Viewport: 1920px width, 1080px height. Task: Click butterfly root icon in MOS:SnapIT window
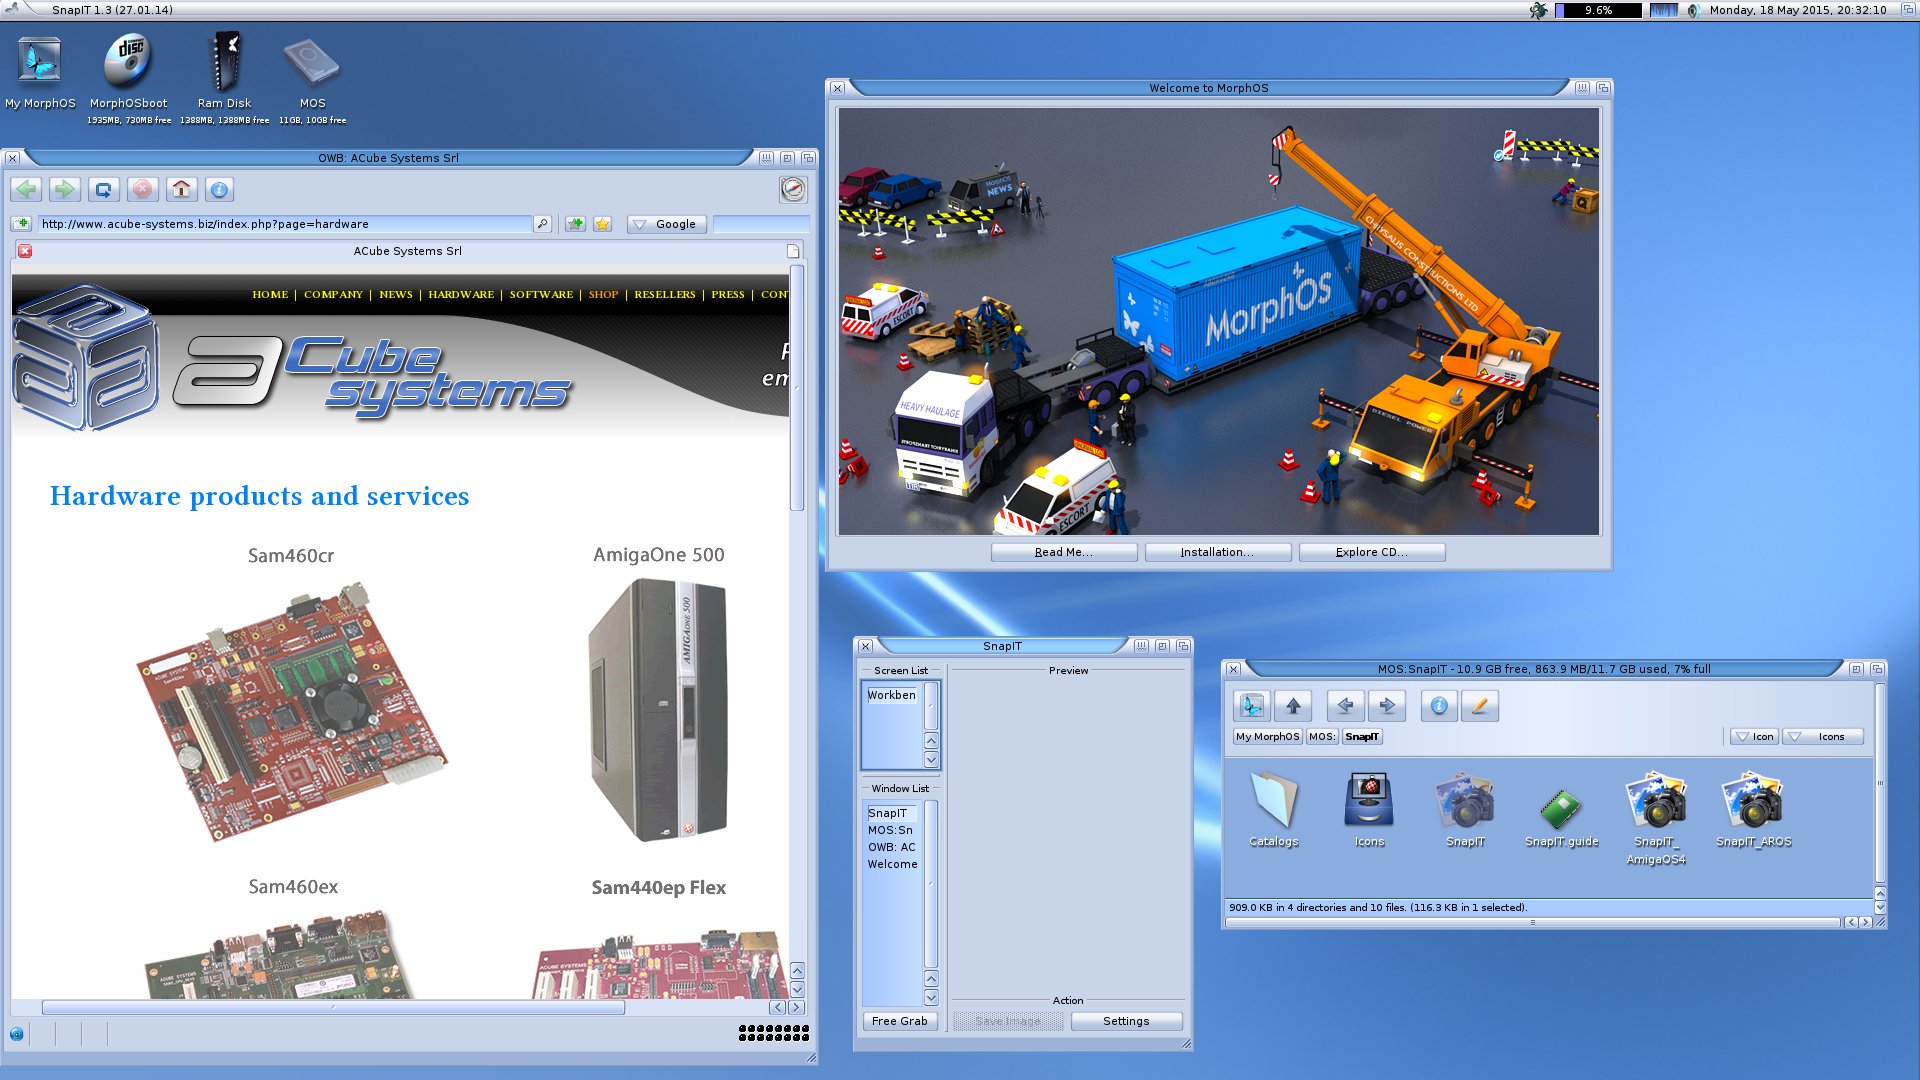pyautogui.click(x=1251, y=706)
